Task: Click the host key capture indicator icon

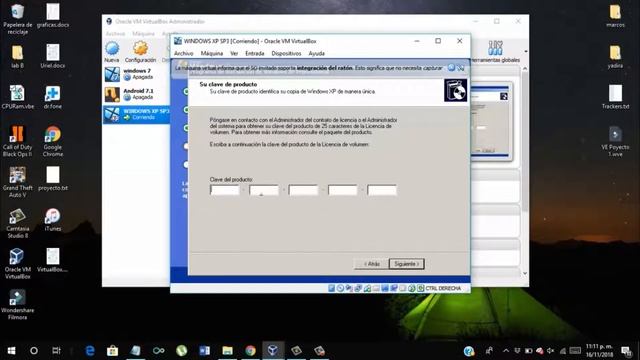Action: [420, 288]
